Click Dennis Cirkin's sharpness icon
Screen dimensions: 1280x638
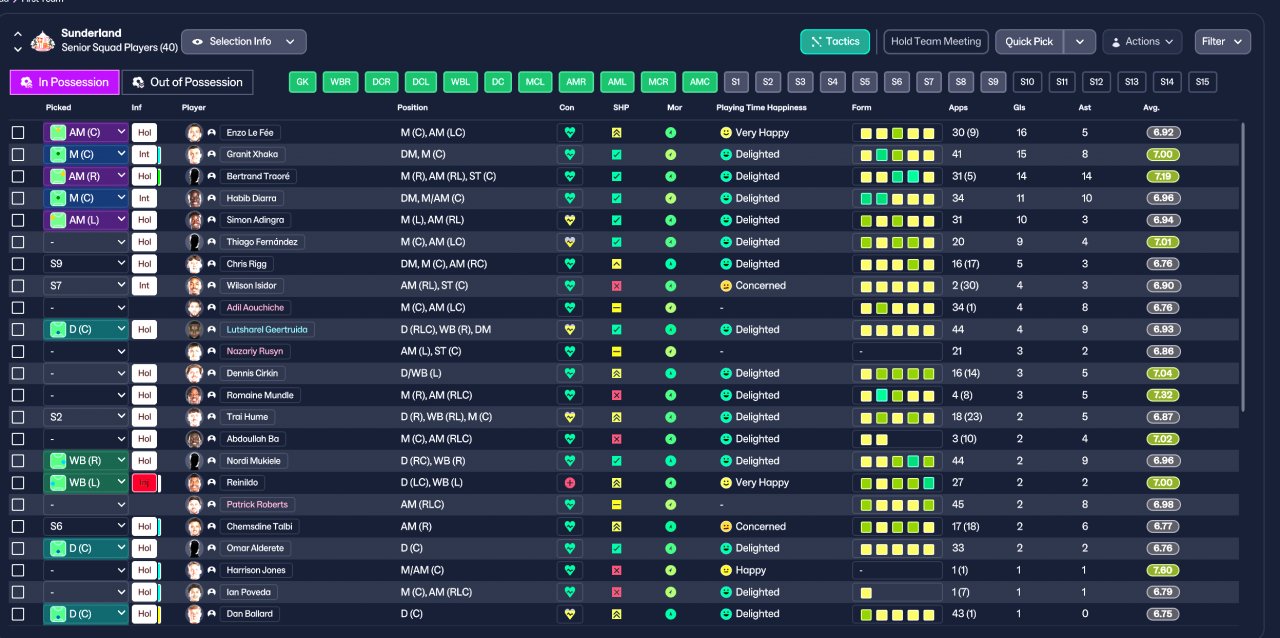pos(616,373)
